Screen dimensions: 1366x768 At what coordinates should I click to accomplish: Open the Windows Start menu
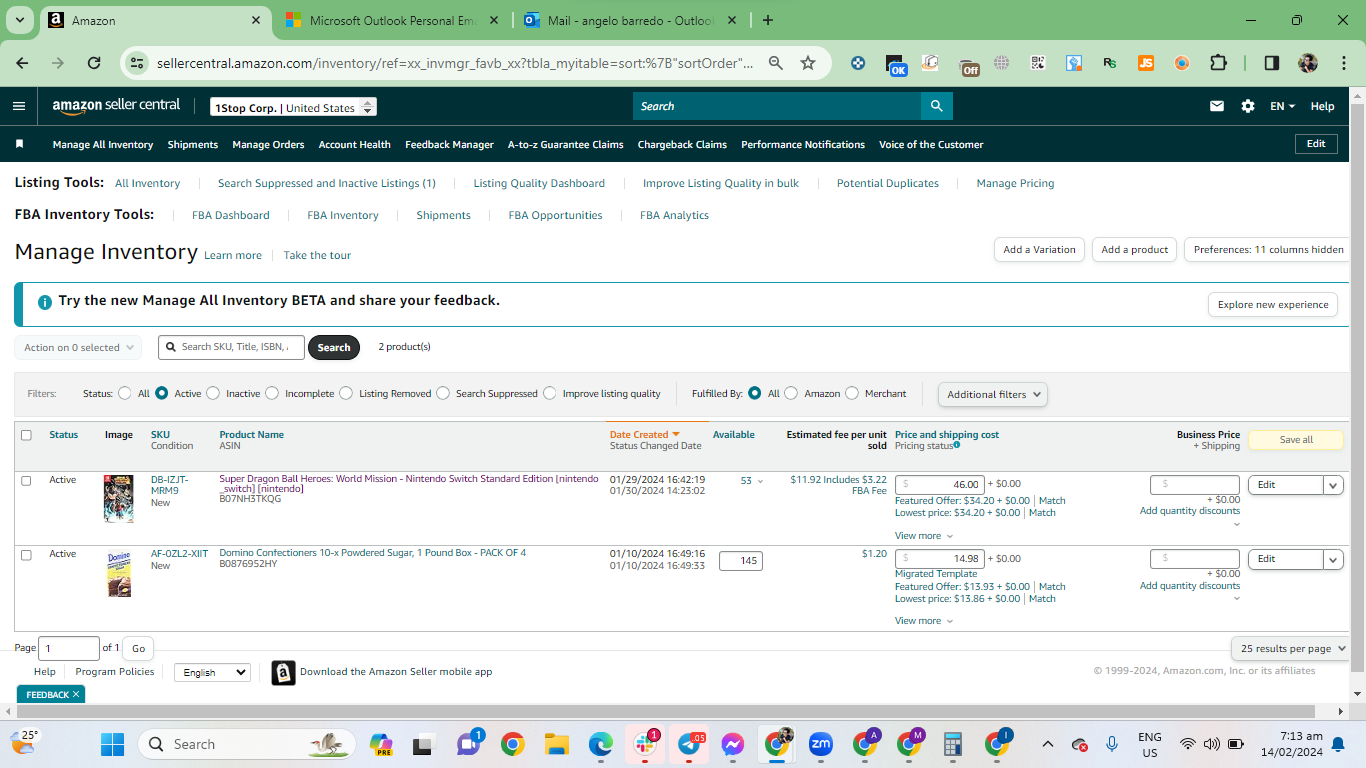tap(112, 744)
